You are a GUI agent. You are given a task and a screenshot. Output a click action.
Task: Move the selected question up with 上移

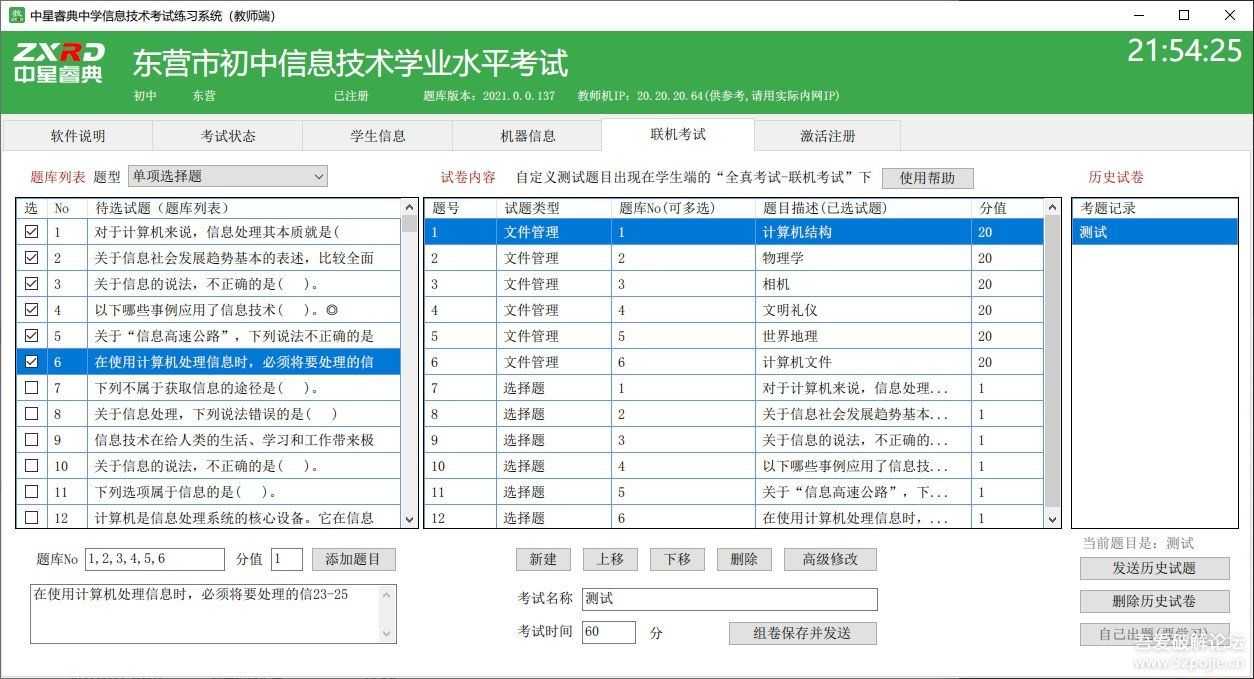[610, 560]
